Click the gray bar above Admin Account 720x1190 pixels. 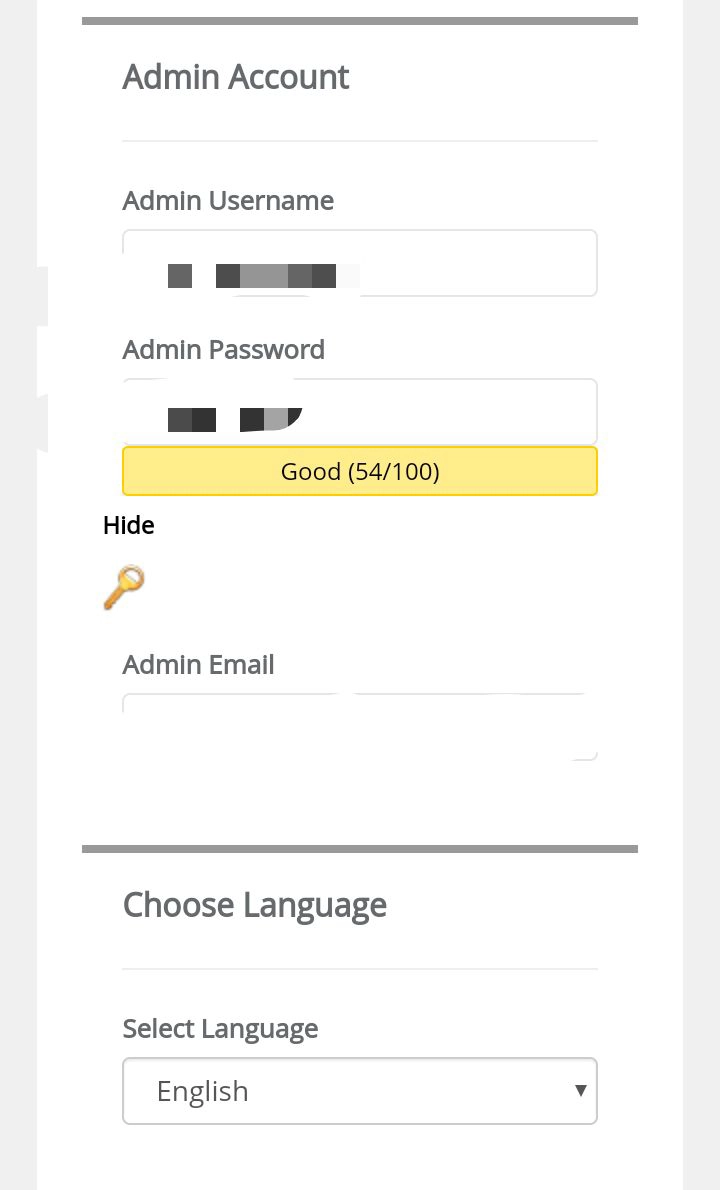click(x=360, y=21)
